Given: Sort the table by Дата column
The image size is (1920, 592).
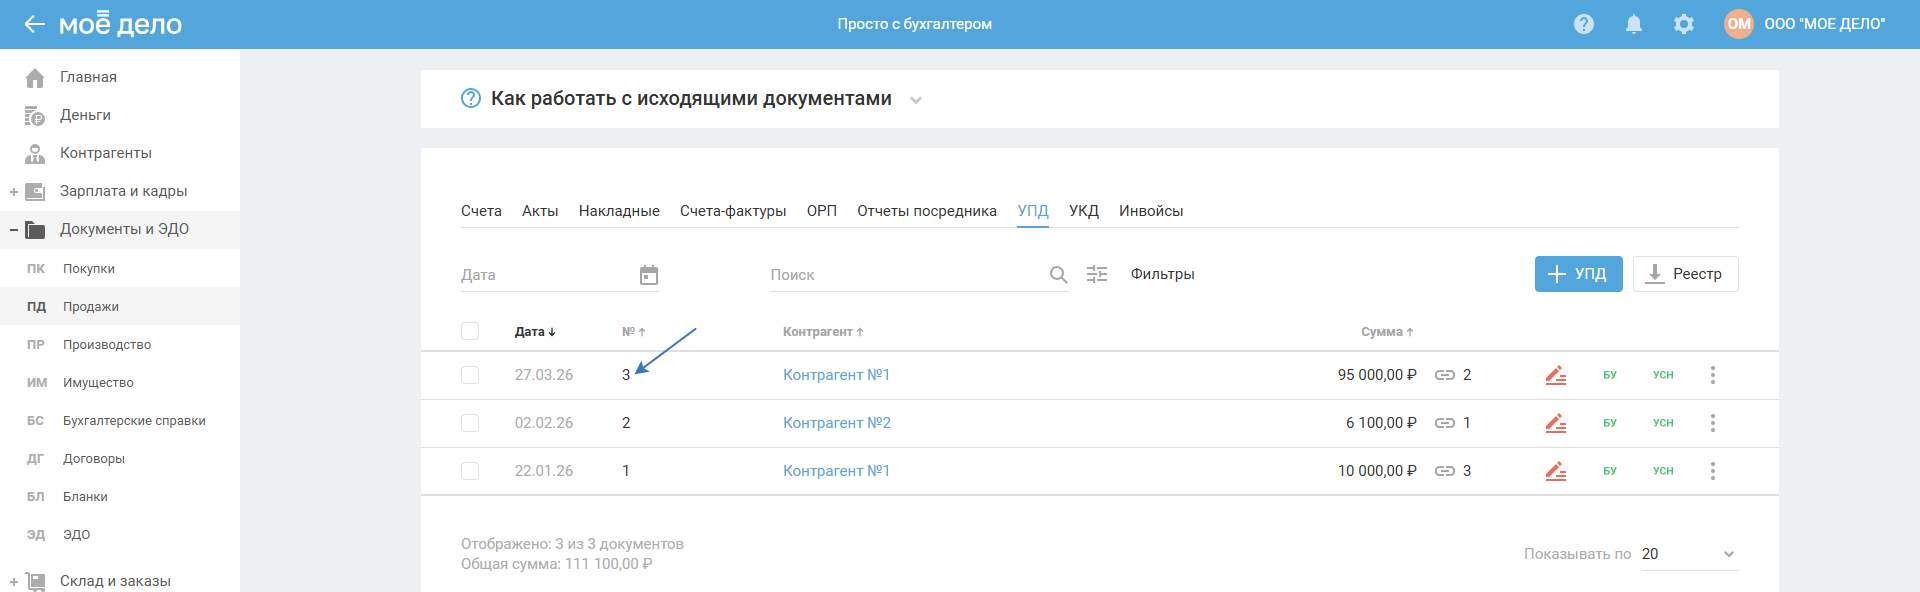Looking at the screenshot, I should (x=535, y=332).
